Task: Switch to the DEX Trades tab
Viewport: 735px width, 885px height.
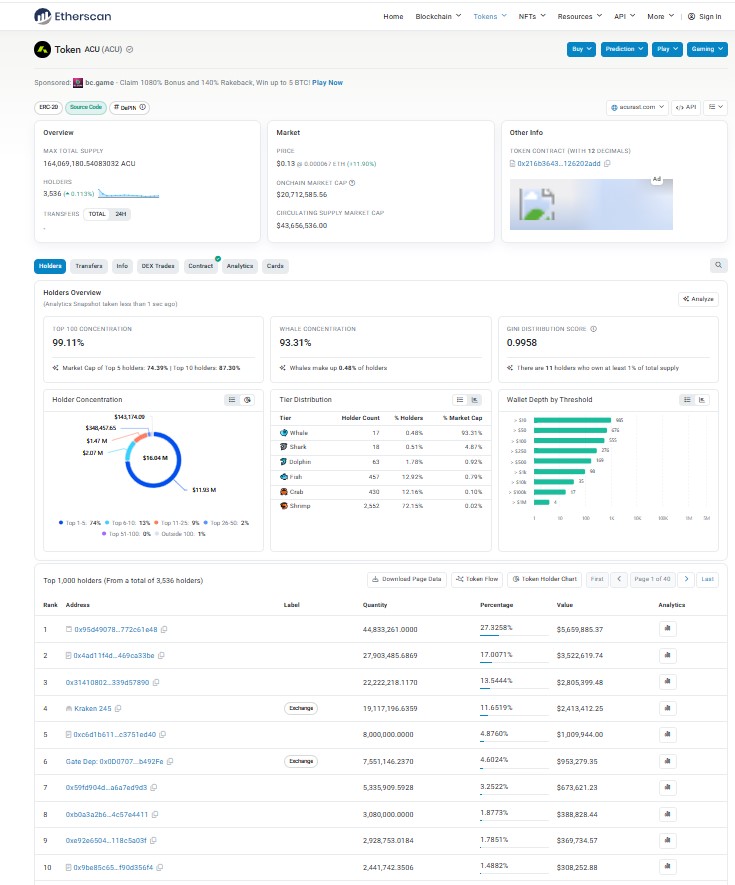Action: (x=158, y=266)
